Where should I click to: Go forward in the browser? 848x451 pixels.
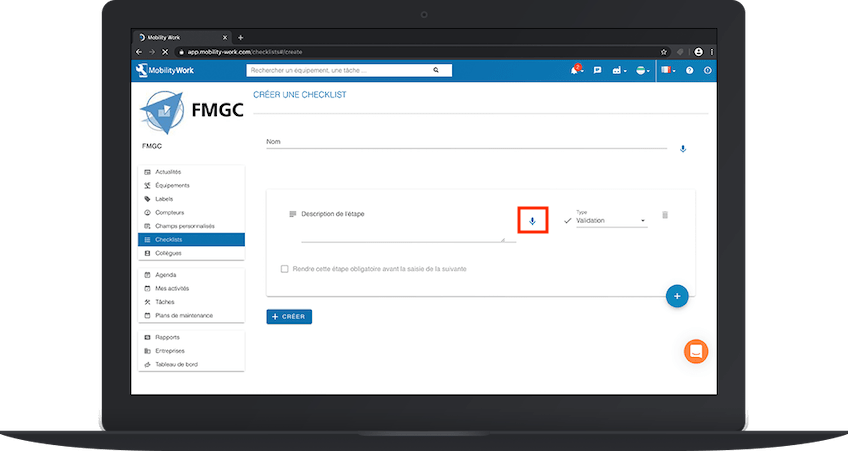pyautogui.click(x=152, y=52)
